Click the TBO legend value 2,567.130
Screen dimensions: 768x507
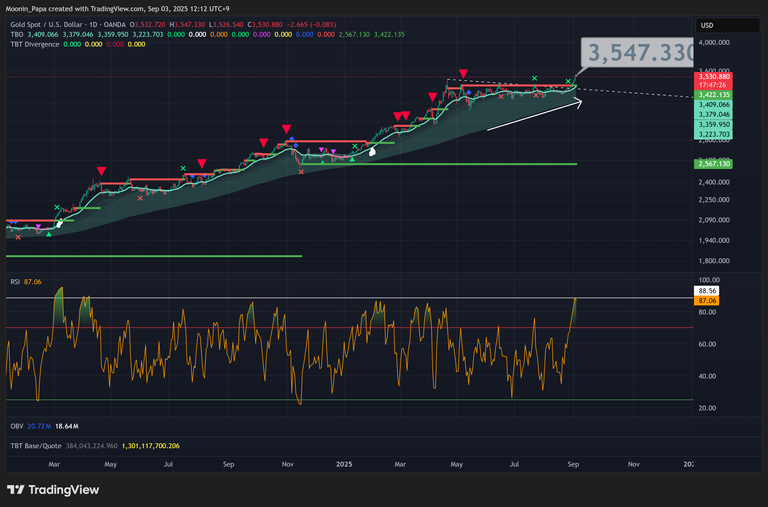pyautogui.click(x=354, y=34)
